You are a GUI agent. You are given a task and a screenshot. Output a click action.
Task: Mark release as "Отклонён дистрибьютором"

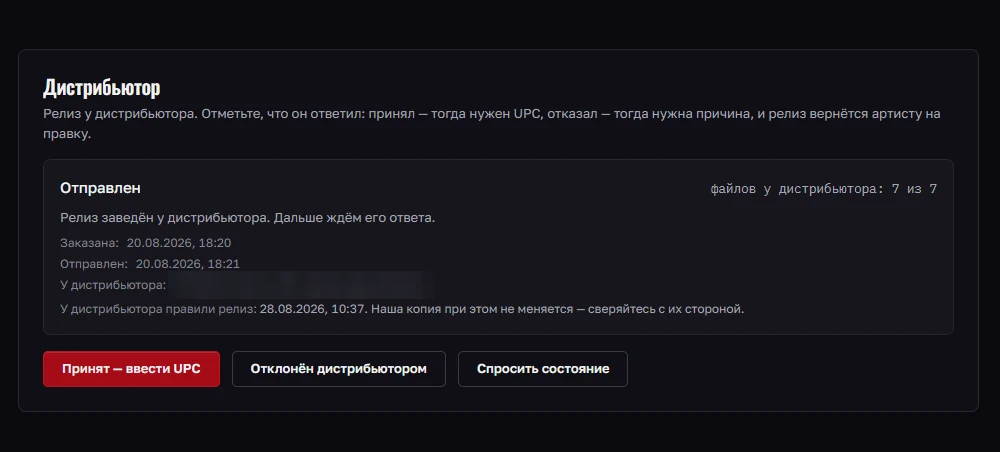click(x=339, y=368)
